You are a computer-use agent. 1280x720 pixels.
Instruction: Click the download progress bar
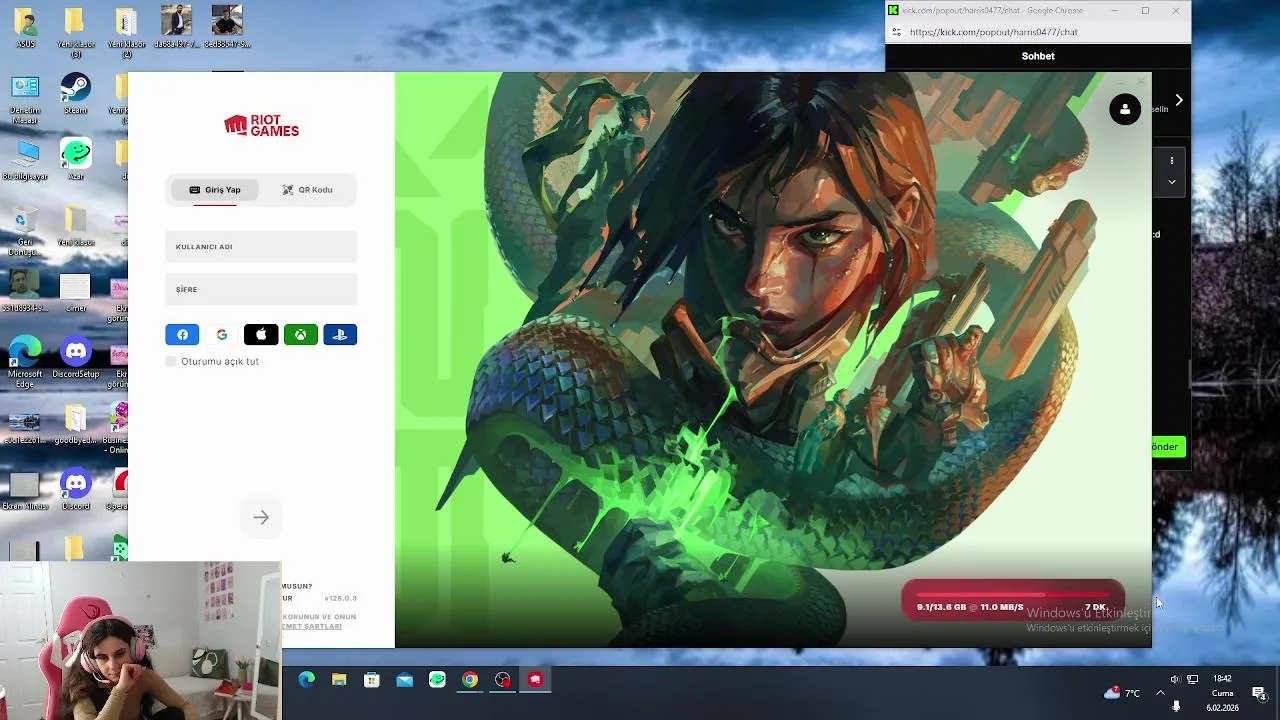point(1013,594)
